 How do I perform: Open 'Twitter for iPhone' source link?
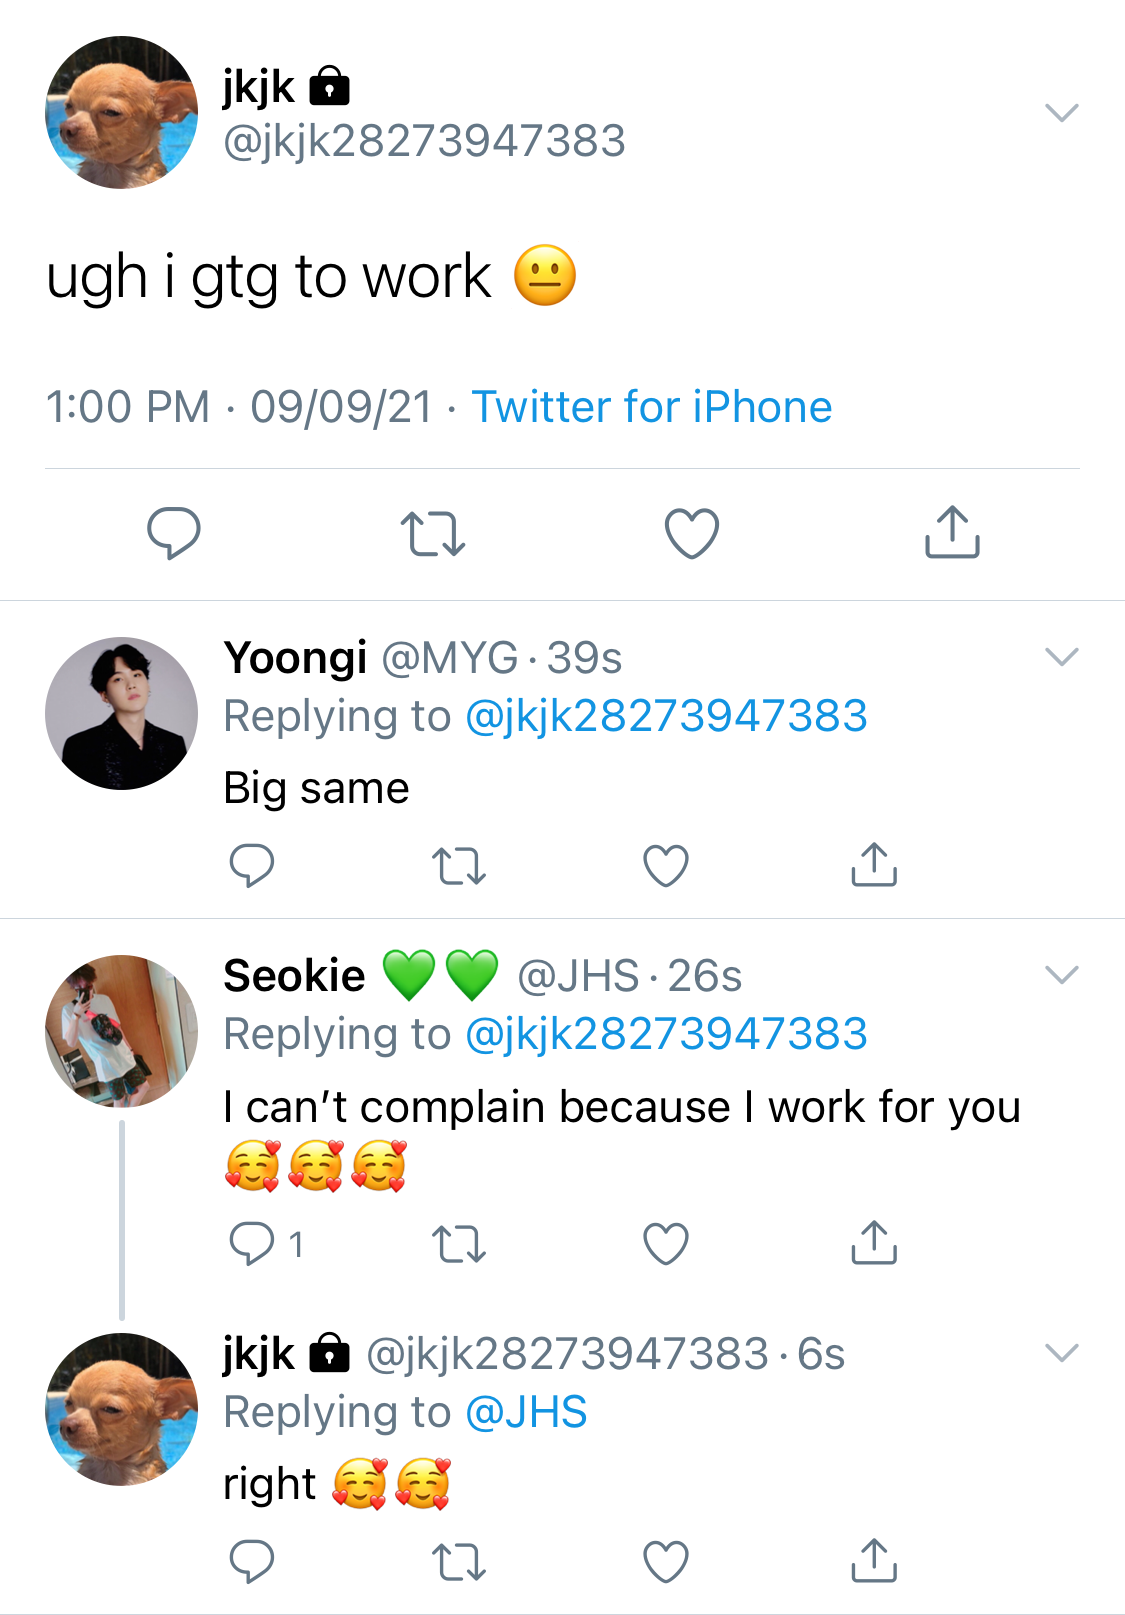click(652, 407)
